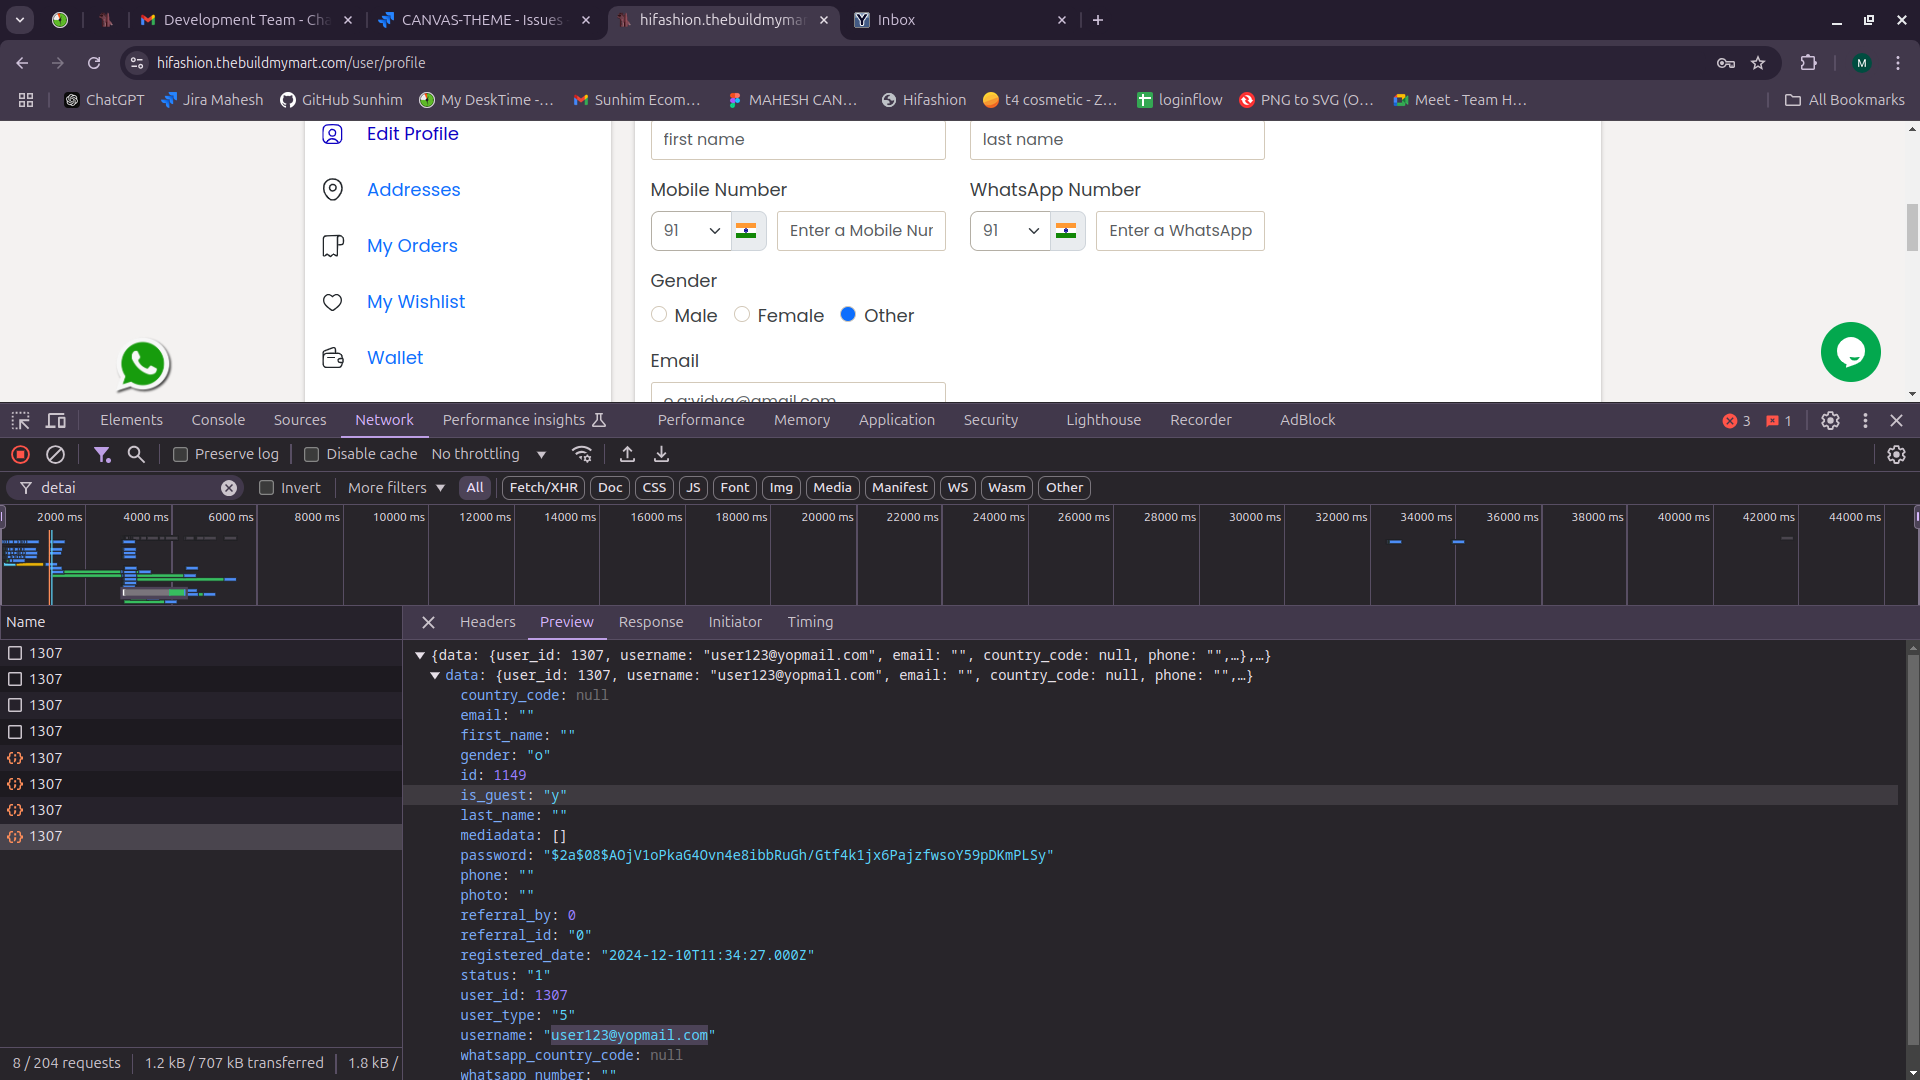Open DevTools customize three-dot menu
This screenshot has height=1080, width=1920.
pos(1865,420)
